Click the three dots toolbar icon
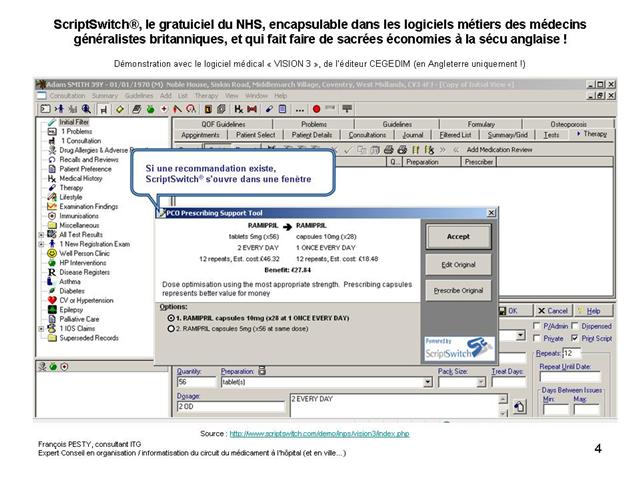Viewport: 640px width, 480px height. (x=300, y=109)
